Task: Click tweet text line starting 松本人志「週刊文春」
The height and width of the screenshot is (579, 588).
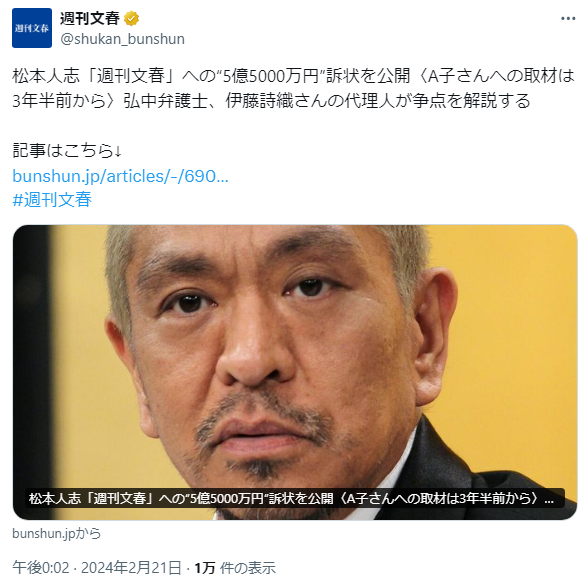Action: pos(293,76)
